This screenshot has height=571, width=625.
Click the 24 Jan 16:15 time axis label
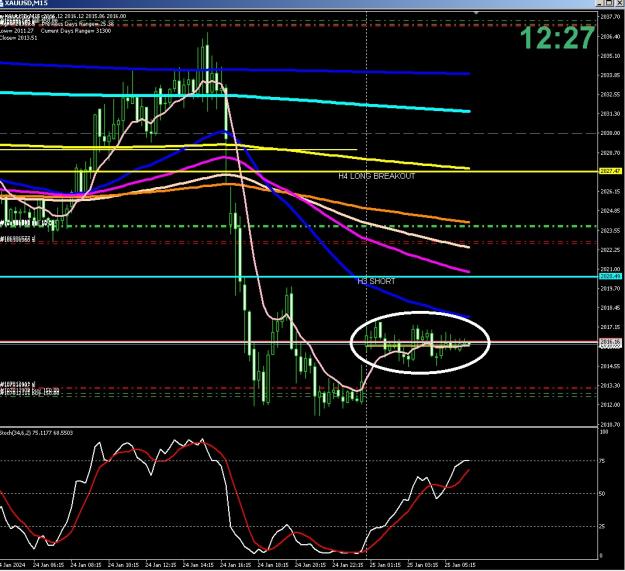coord(236,565)
